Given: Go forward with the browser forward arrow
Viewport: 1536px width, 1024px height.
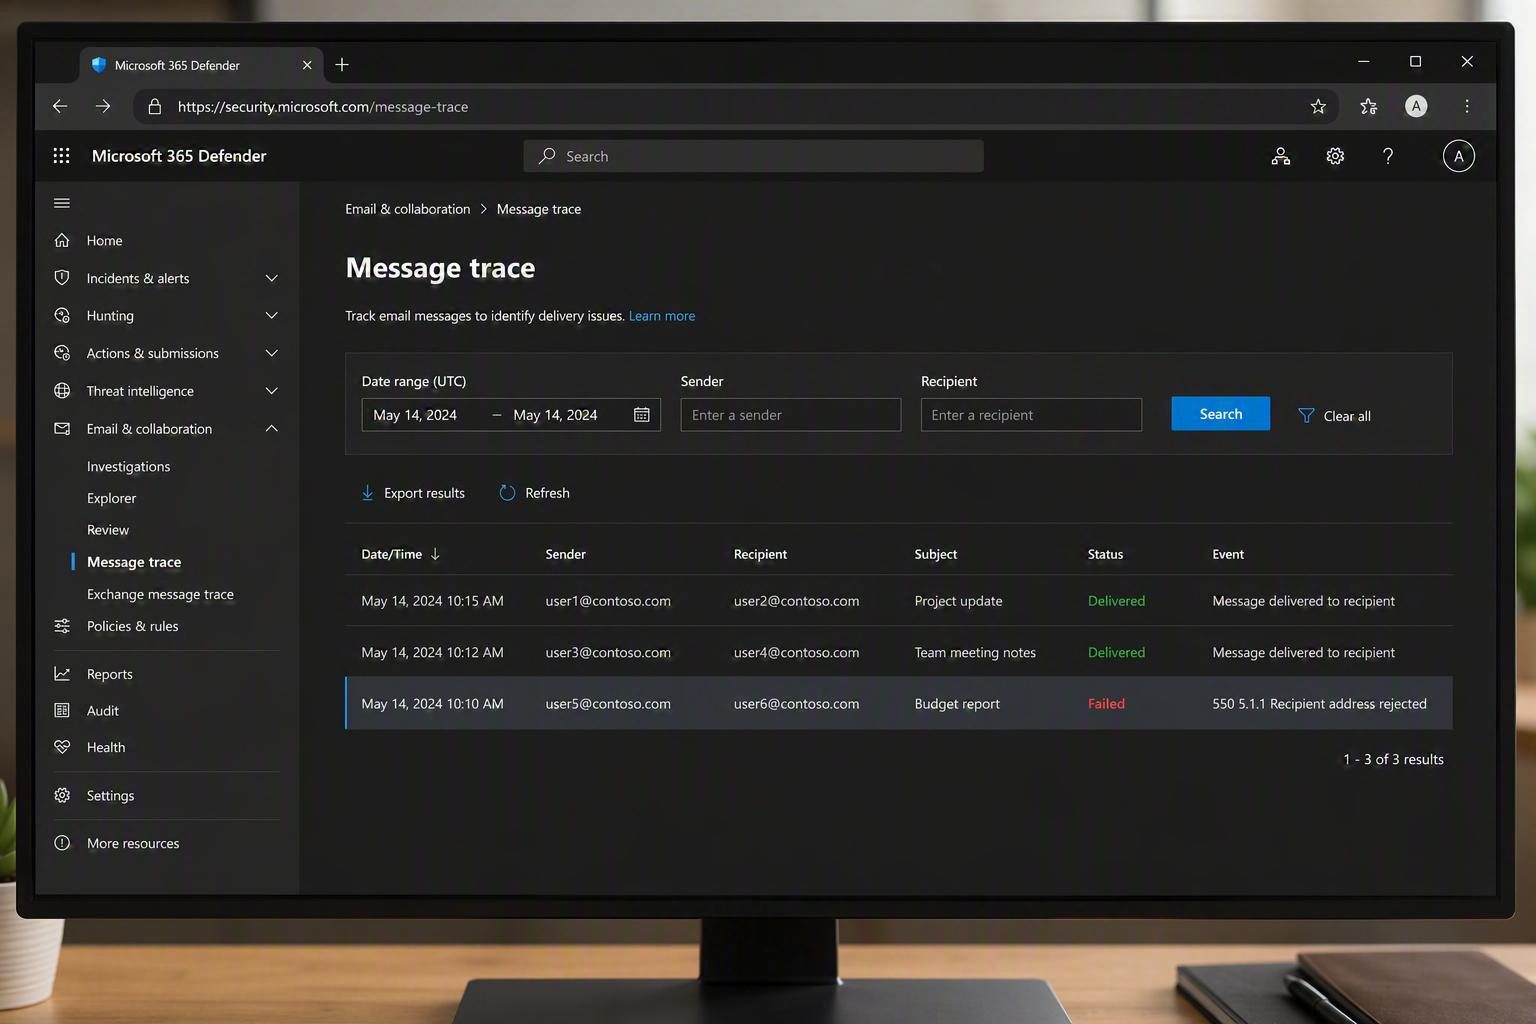Looking at the screenshot, I should point(103,106).
